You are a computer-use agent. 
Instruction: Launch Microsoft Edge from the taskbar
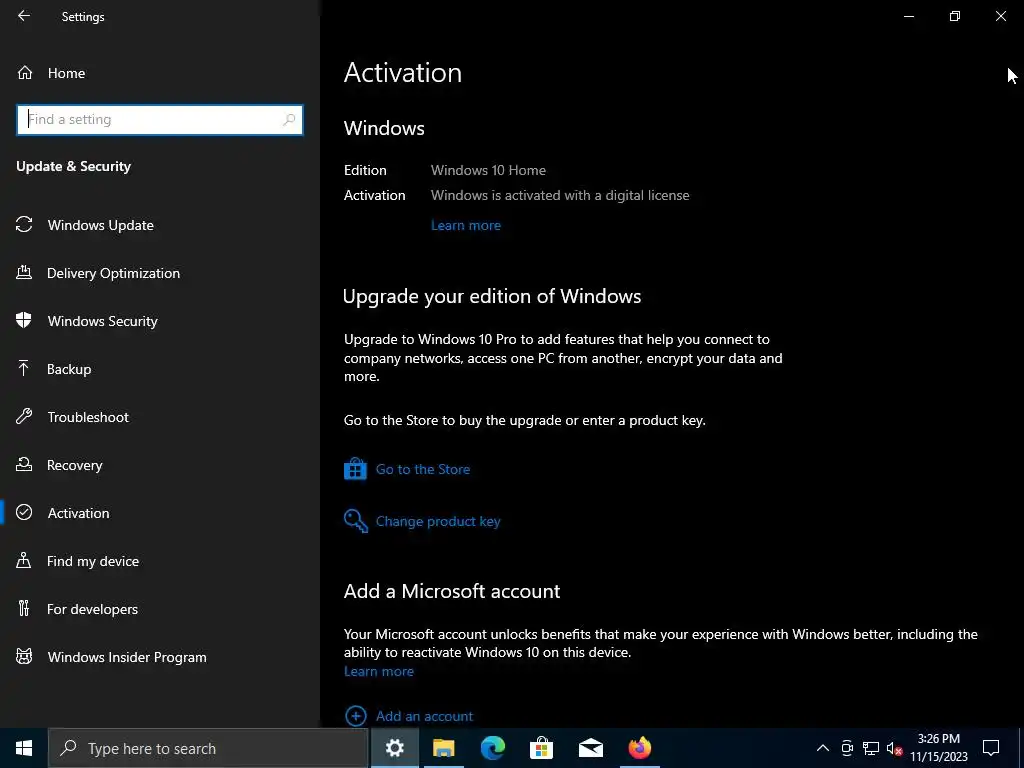coord(493,748)
